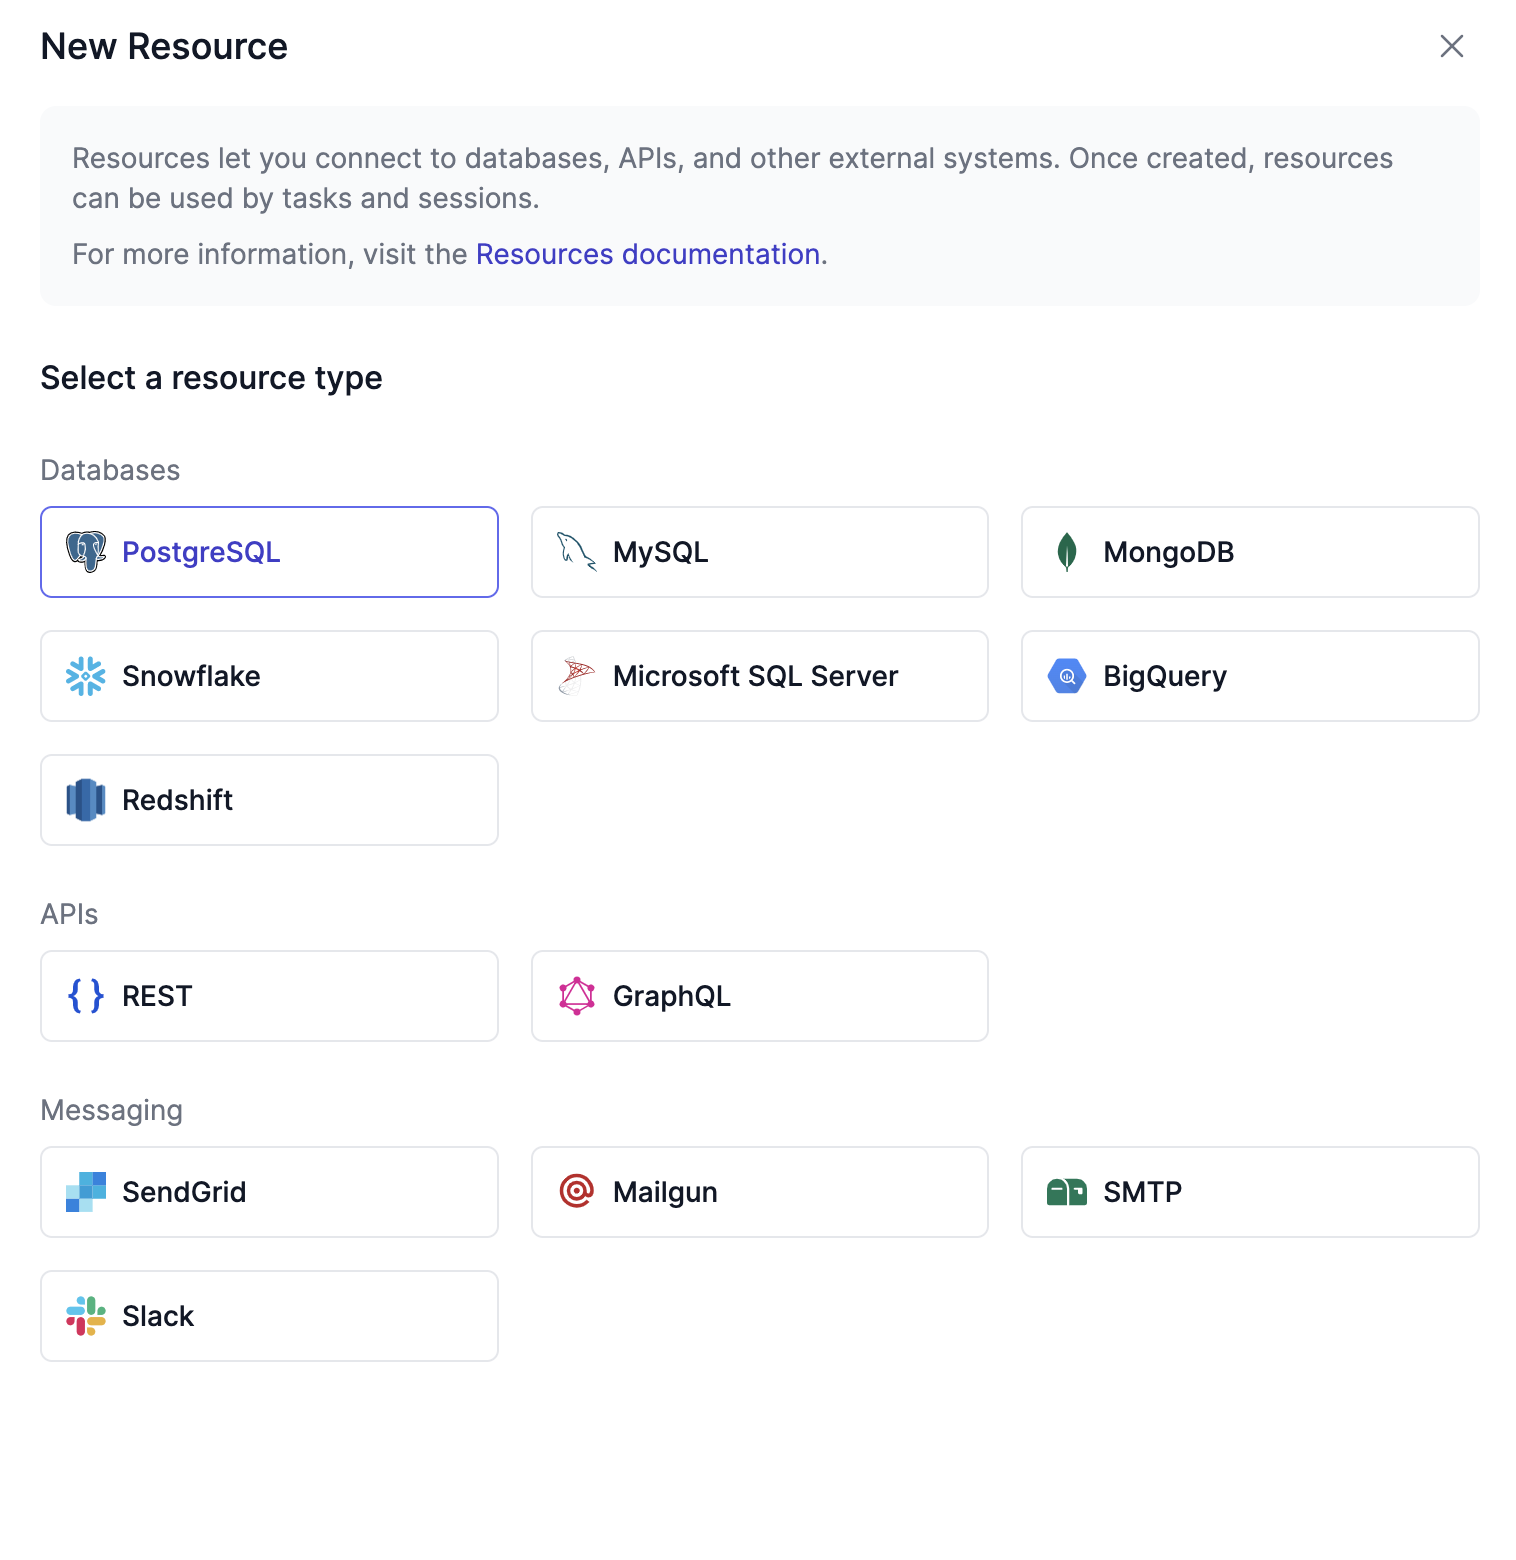Select the PostgreSQL label text
The height and width of the screenshot is (1560, 1516).
(x=201, y=552)
